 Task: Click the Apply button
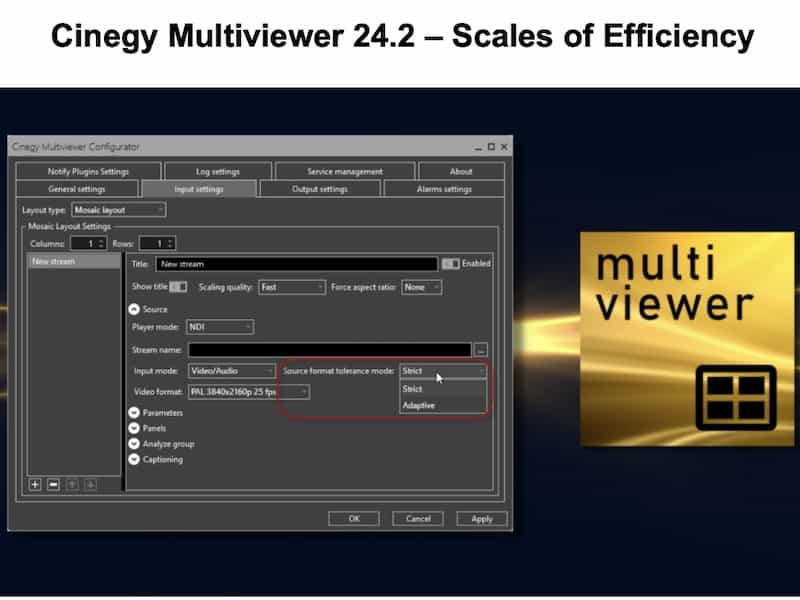coord(482,519)
